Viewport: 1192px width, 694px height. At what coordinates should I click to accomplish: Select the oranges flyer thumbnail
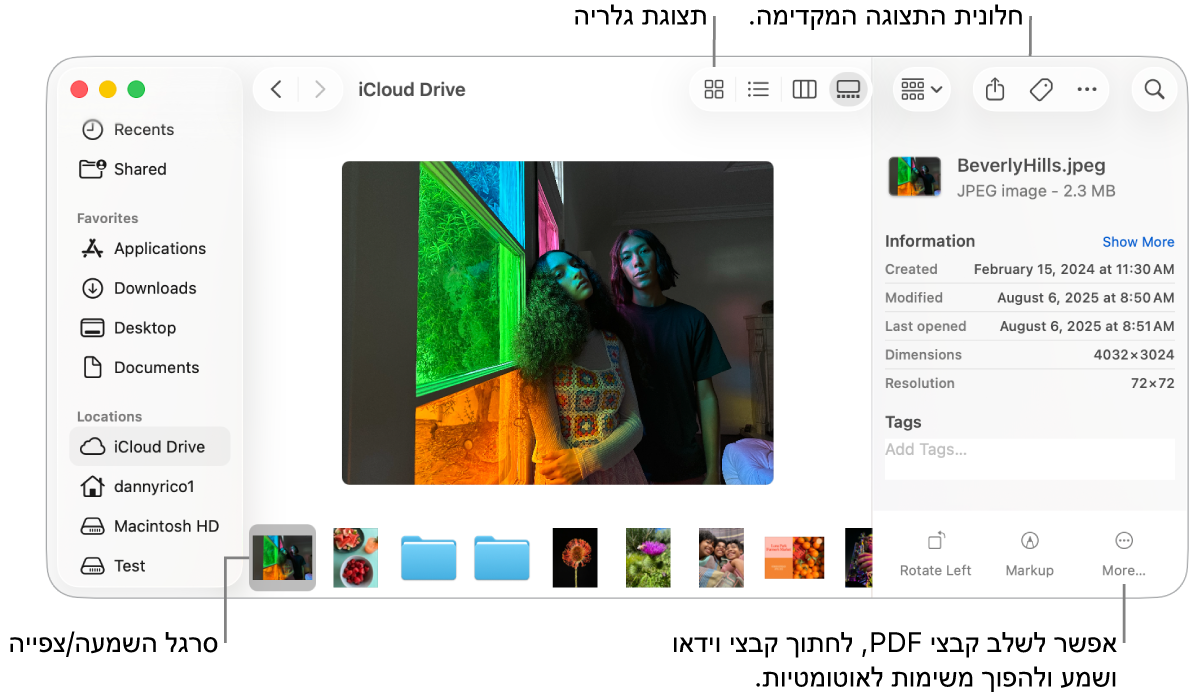point(794,557)
